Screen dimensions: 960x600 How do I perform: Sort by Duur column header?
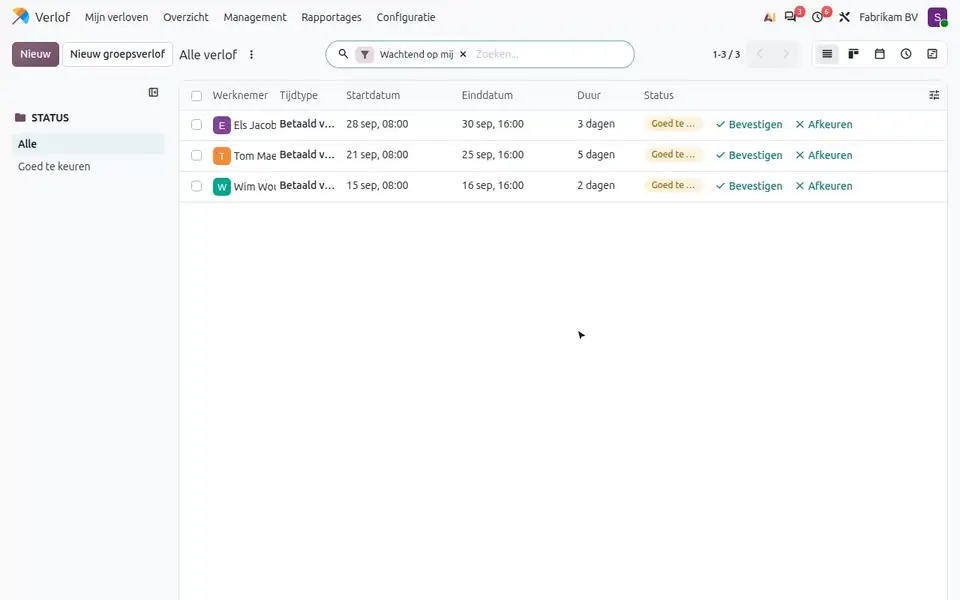tap(589, 95)
